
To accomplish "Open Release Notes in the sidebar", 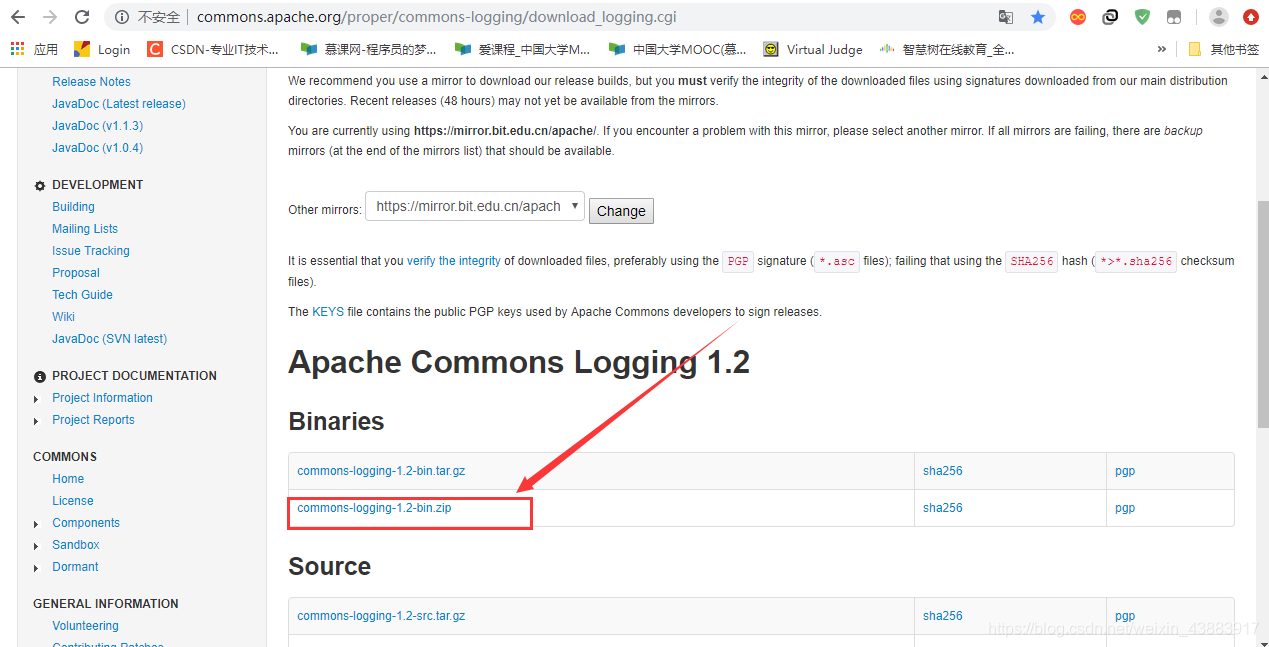I will click(x=91, y=82).
